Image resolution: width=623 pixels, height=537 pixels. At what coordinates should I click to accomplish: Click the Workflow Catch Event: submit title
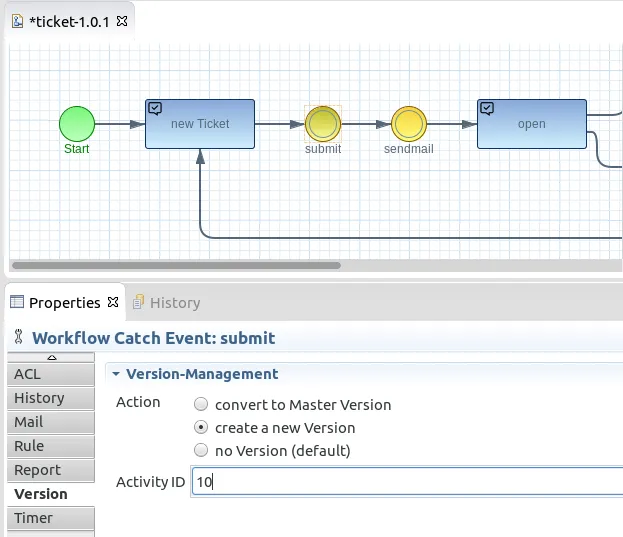(x=153, y=338)
